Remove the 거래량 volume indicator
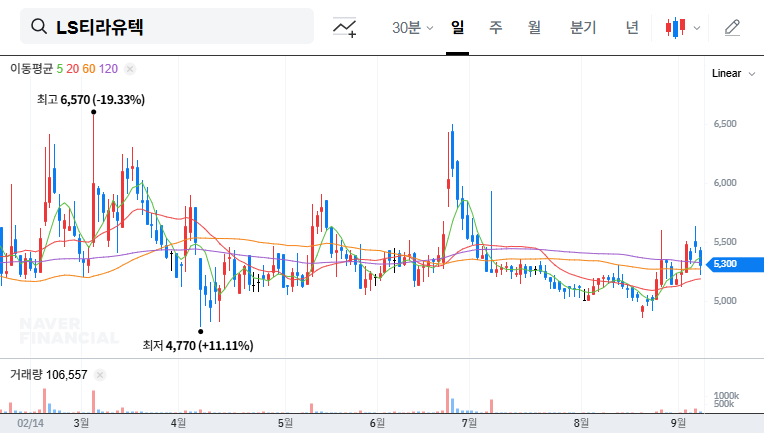 tap(100, 375)
